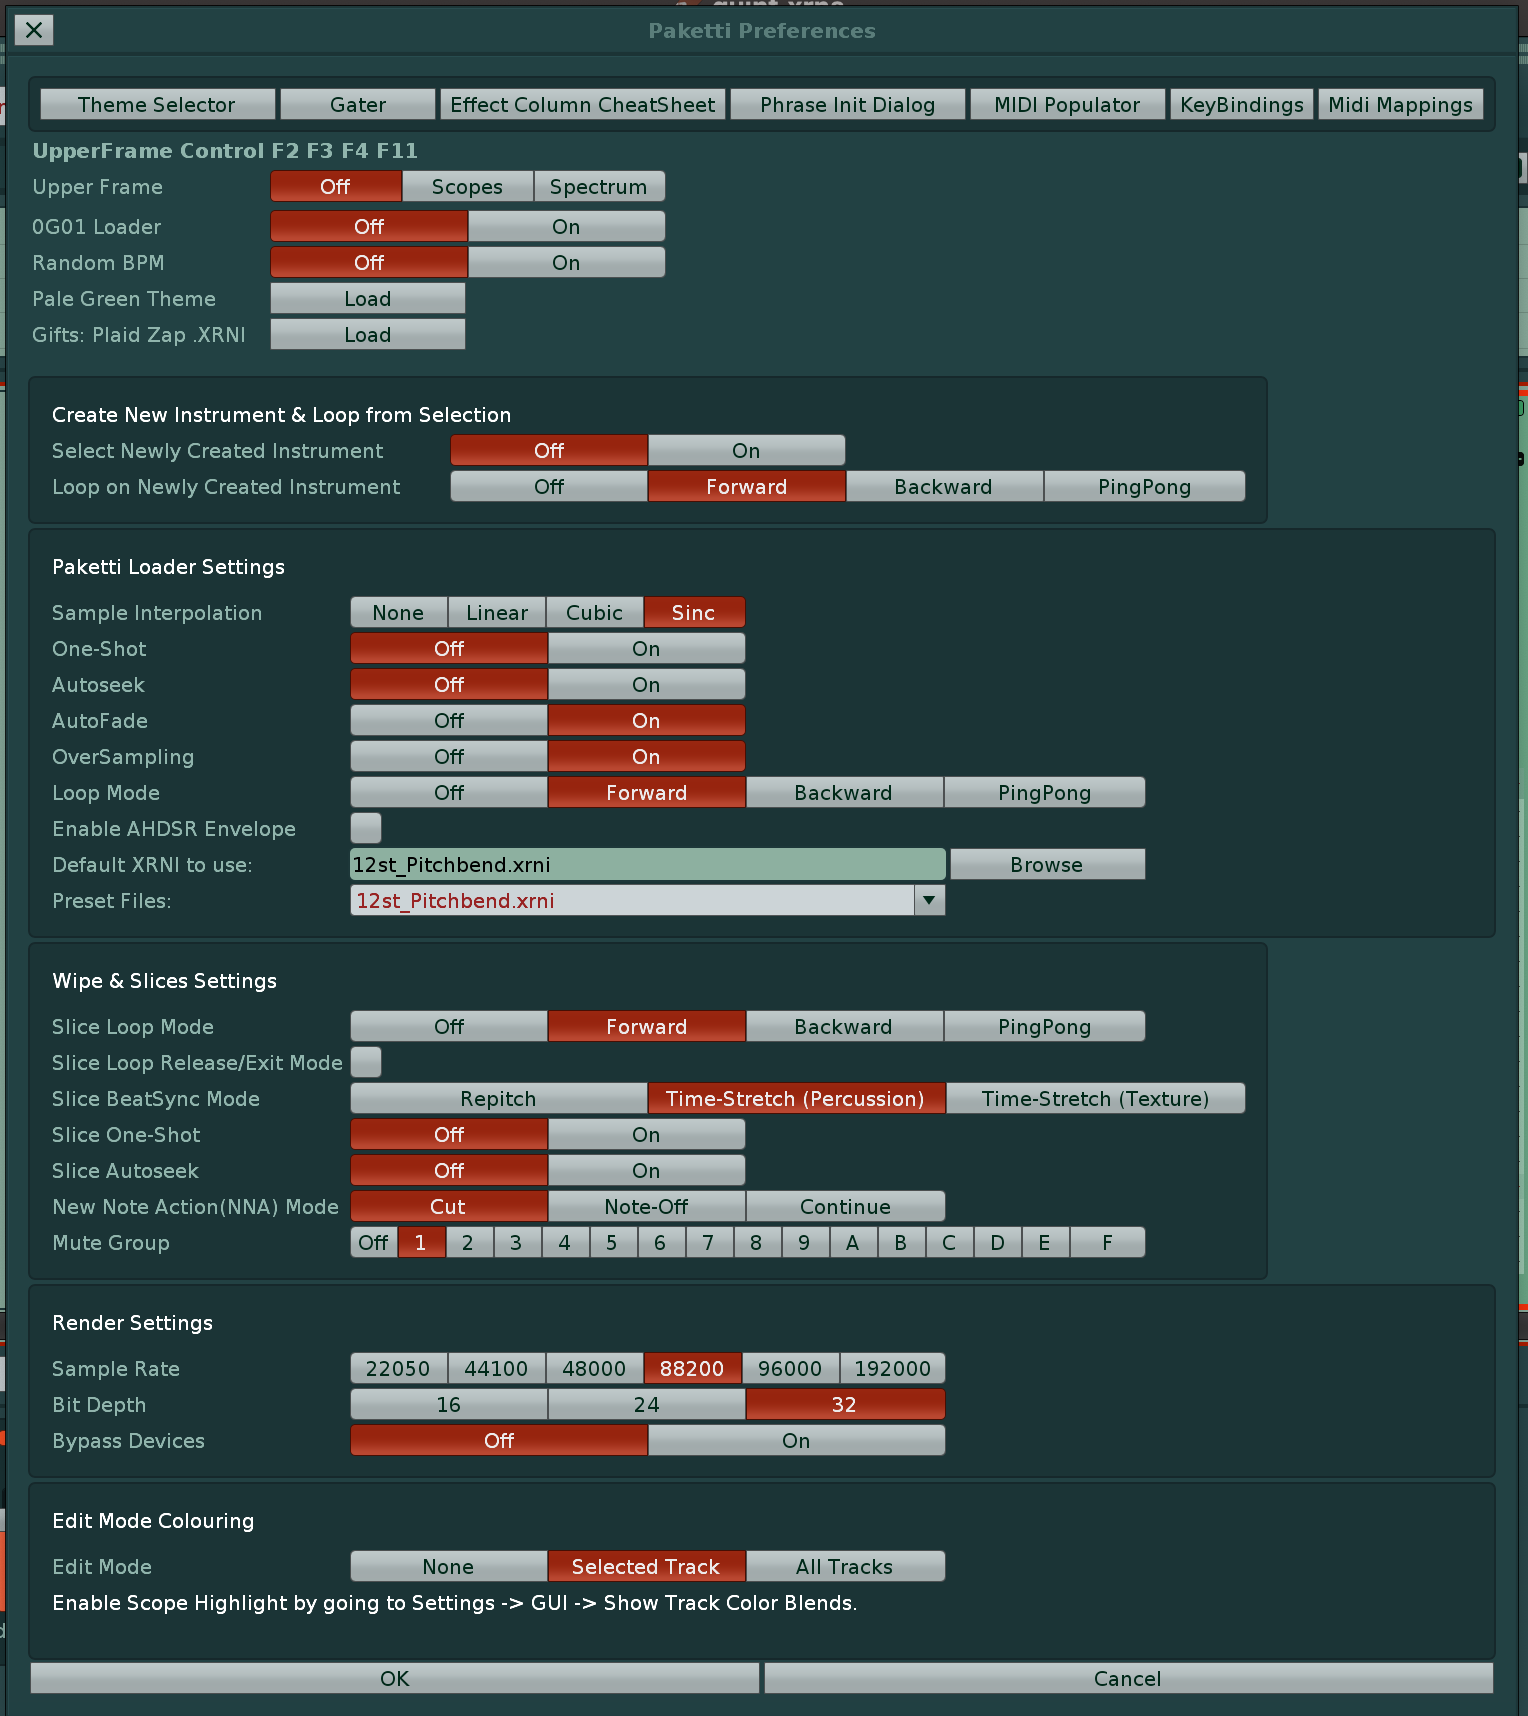Set Bit Depth to 24
The height and width of the screenshot is (1716, 1528).
click(646, 1404)
